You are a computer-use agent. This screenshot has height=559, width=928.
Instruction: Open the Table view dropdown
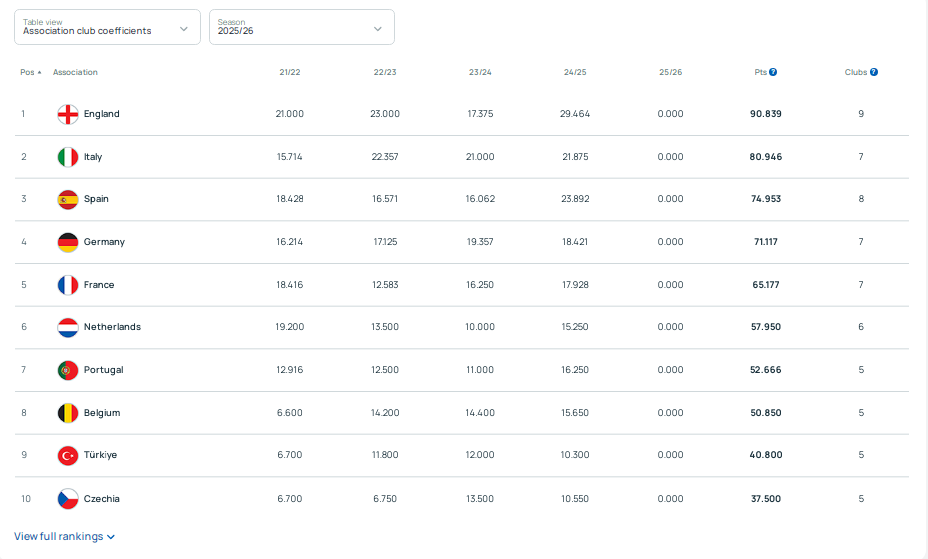(107, 27)
